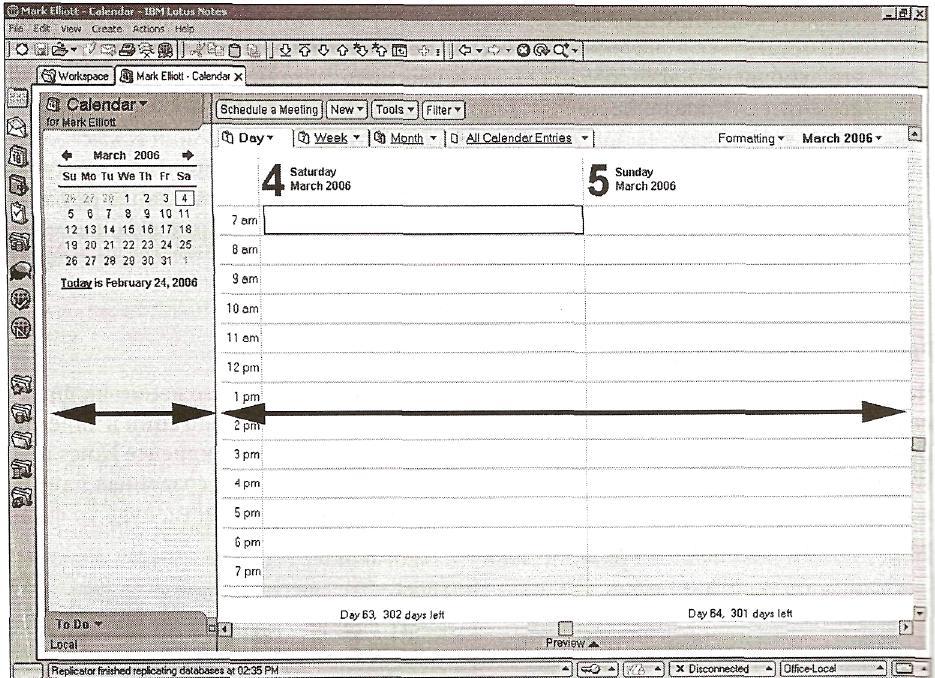
Task: Open the Create menu
Action: pos(107,28)
